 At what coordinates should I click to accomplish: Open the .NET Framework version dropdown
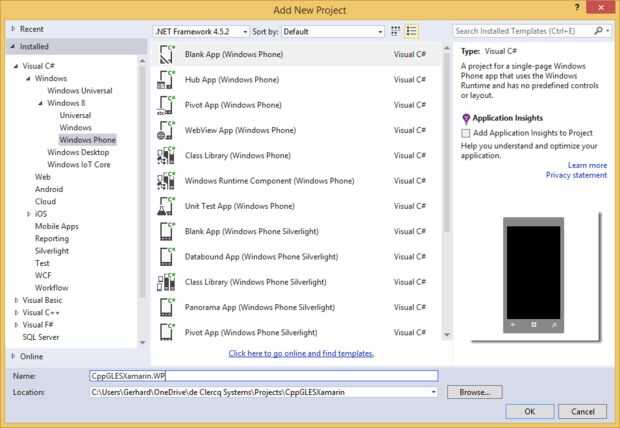(x=201, y=32)
